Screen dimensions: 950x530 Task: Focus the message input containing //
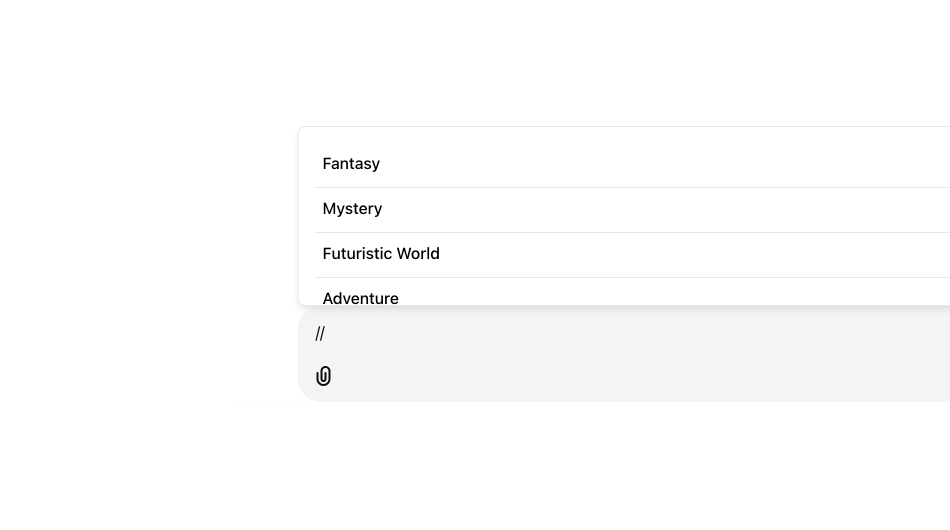coord(600,334)
